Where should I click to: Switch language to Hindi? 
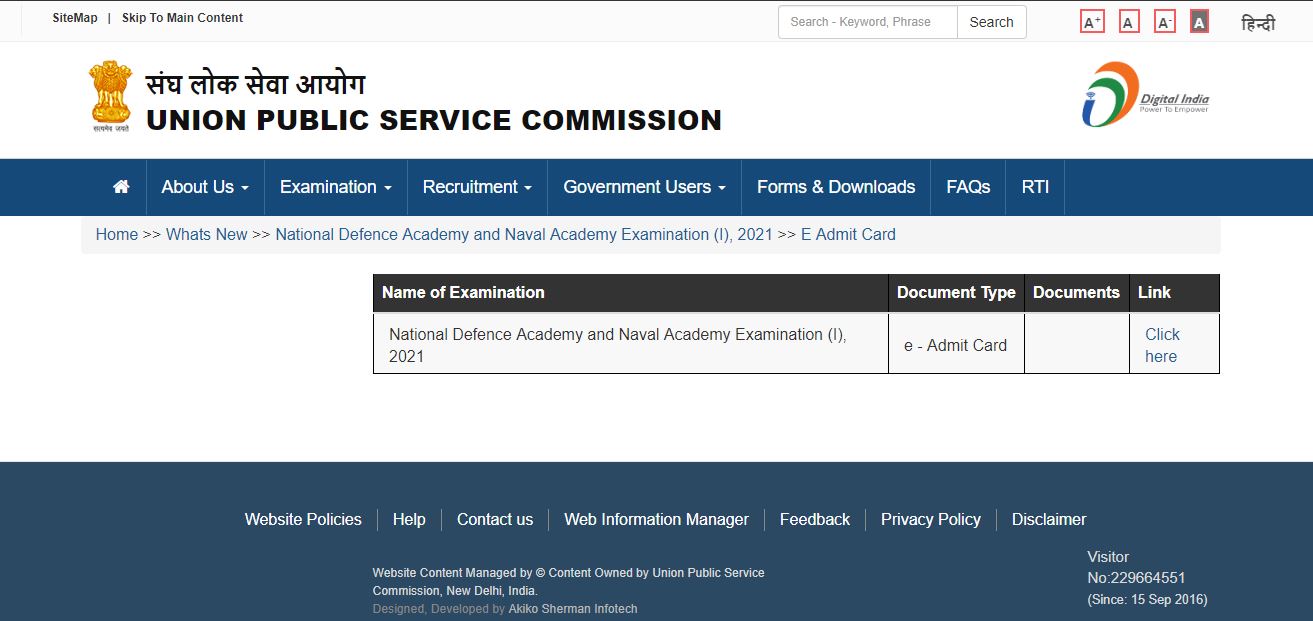(x=1258, y=23)
